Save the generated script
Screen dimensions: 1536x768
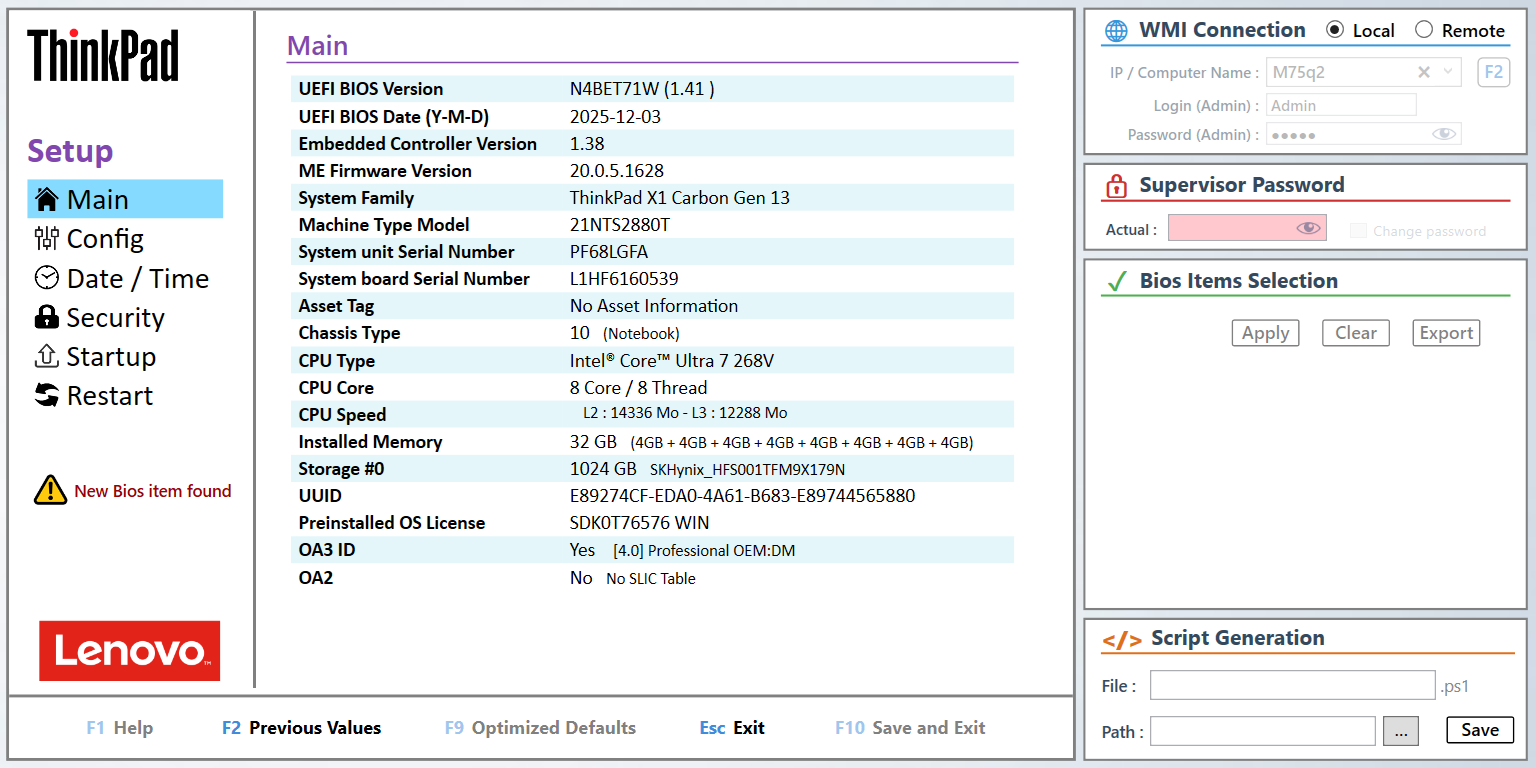click(x=1480, y=730)
